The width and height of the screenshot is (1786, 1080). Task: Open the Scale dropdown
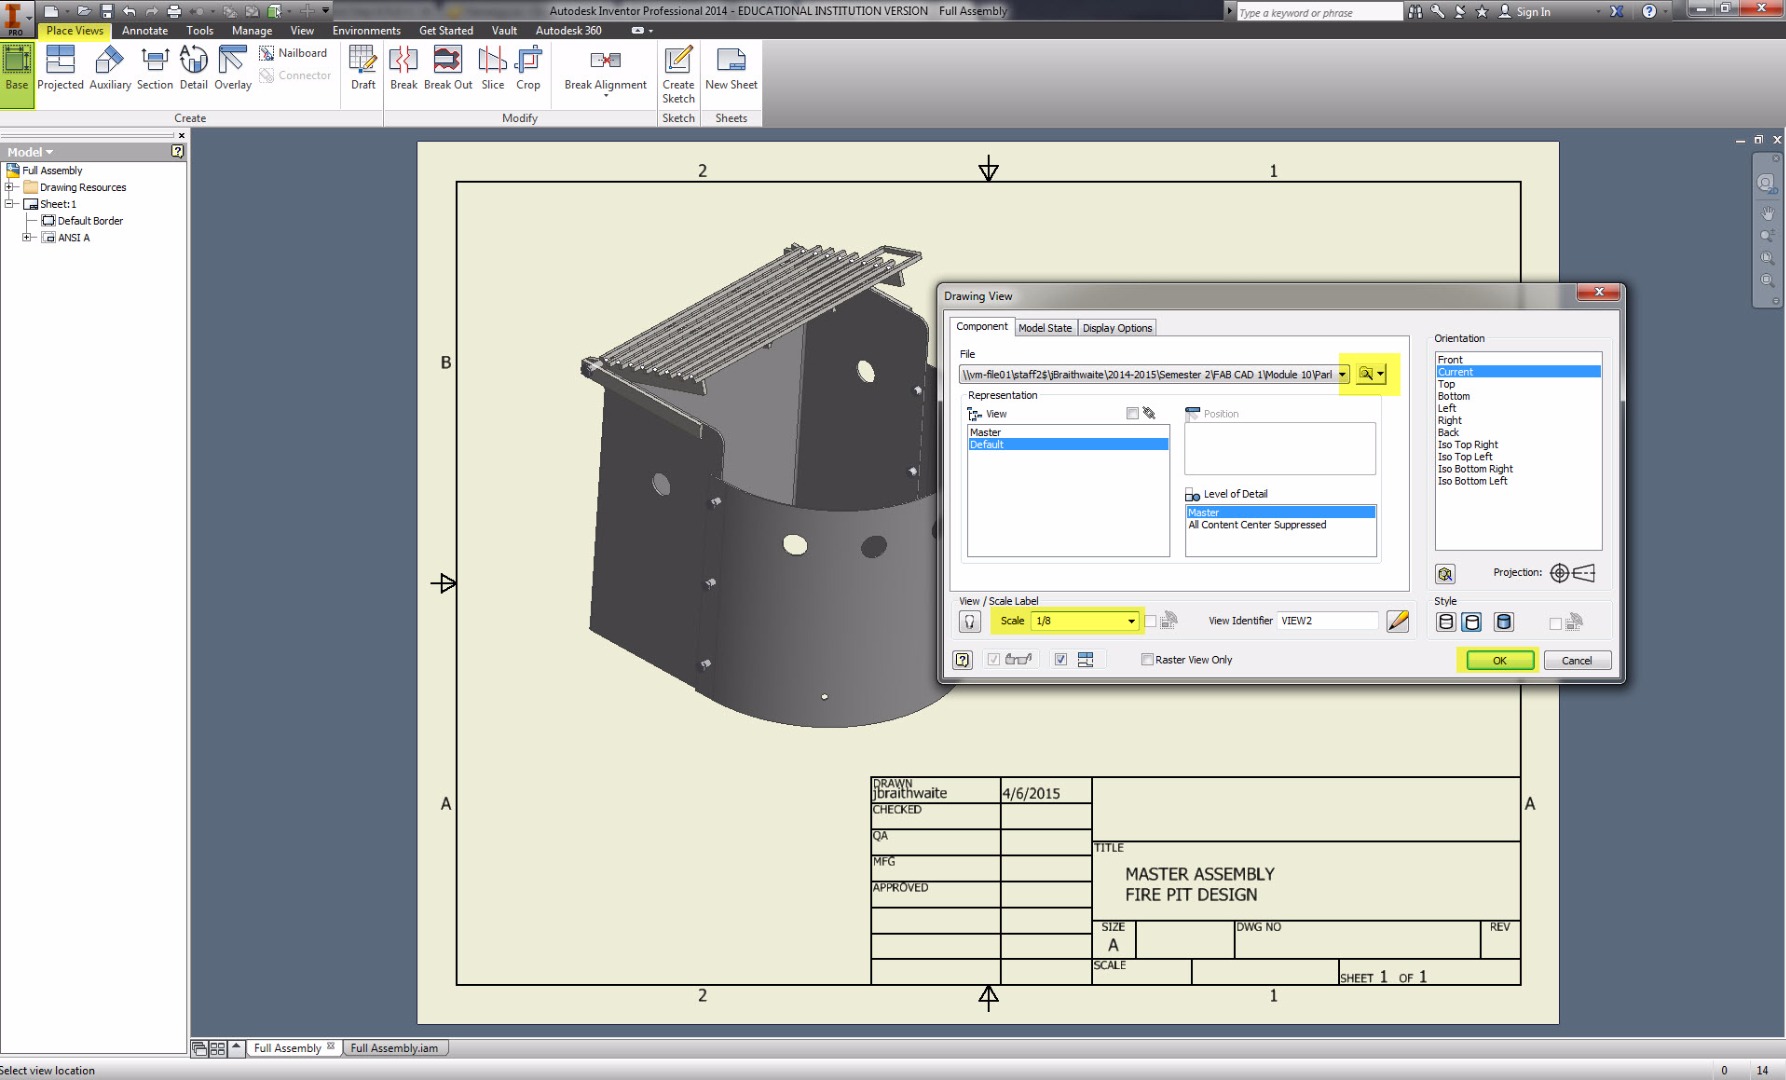(1131, 621)
